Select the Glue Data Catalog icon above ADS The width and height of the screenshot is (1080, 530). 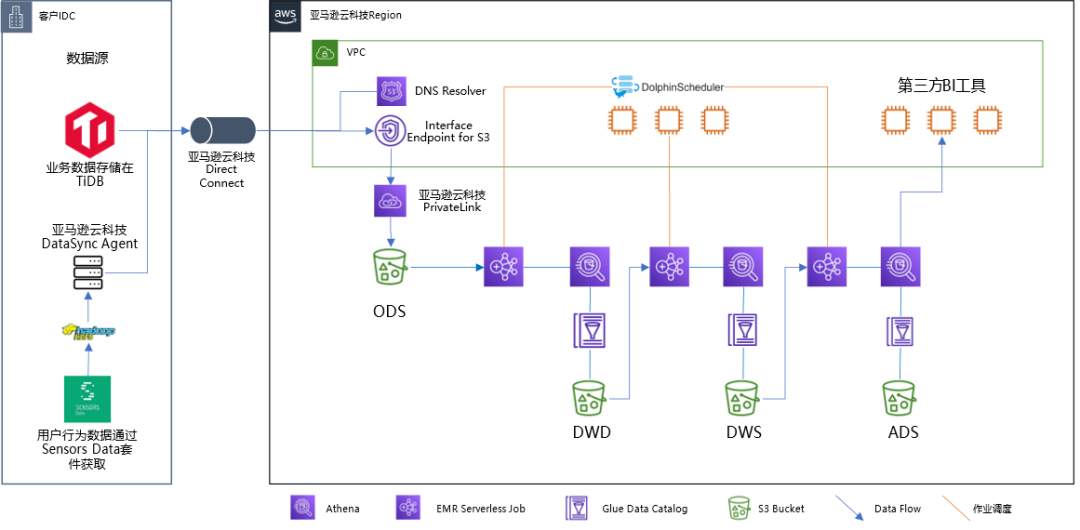(901, 330)
